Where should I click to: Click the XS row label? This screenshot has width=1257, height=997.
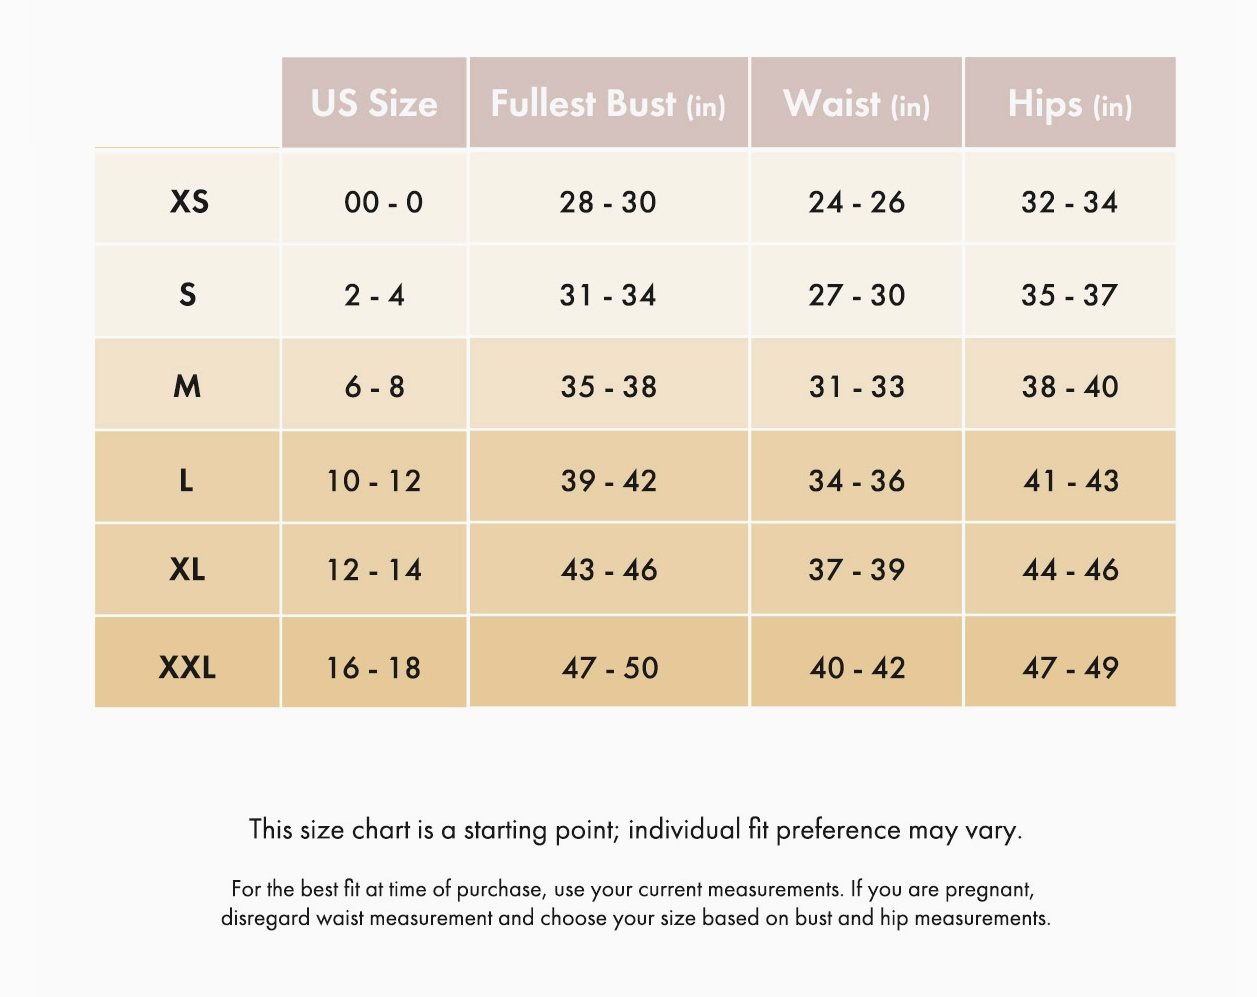click(189, 201)
